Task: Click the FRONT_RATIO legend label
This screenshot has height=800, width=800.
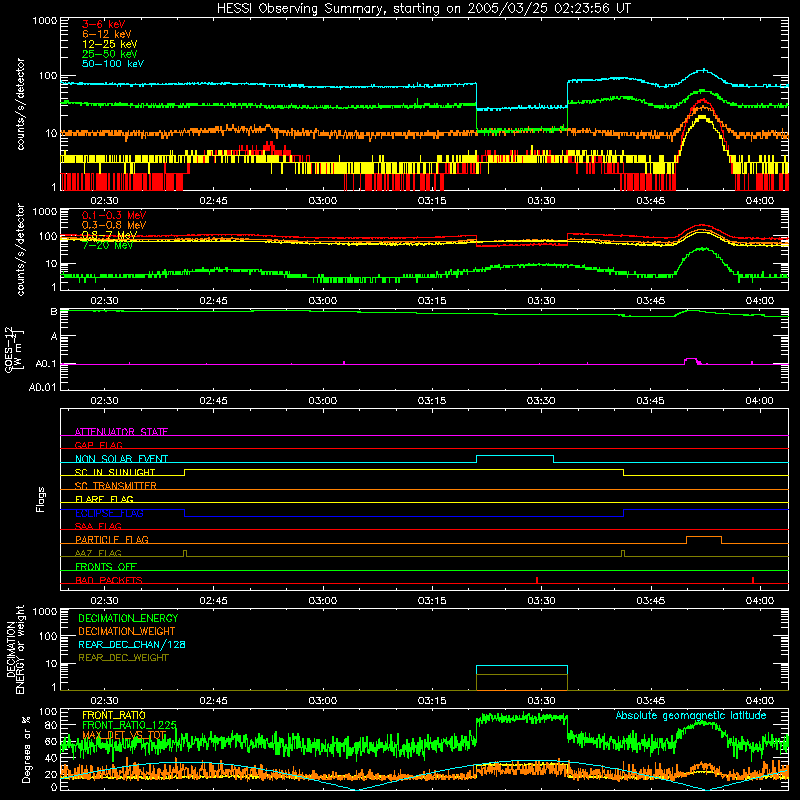Action: (x=114, y=715)
